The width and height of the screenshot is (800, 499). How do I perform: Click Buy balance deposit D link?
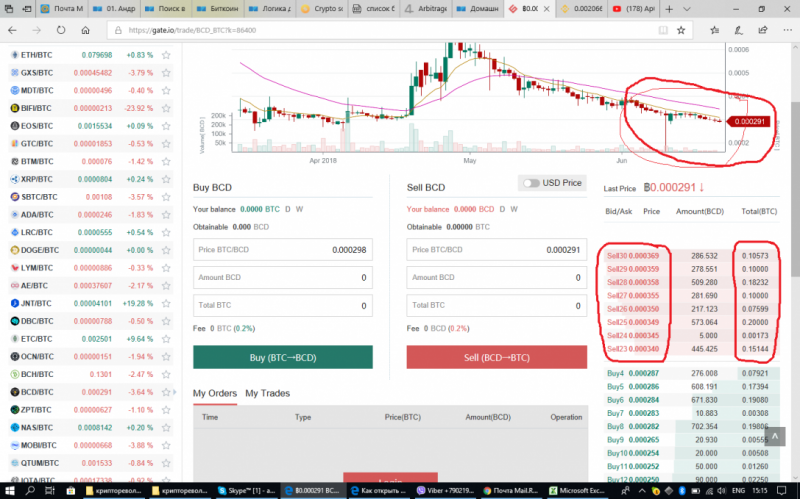(288, 209)
